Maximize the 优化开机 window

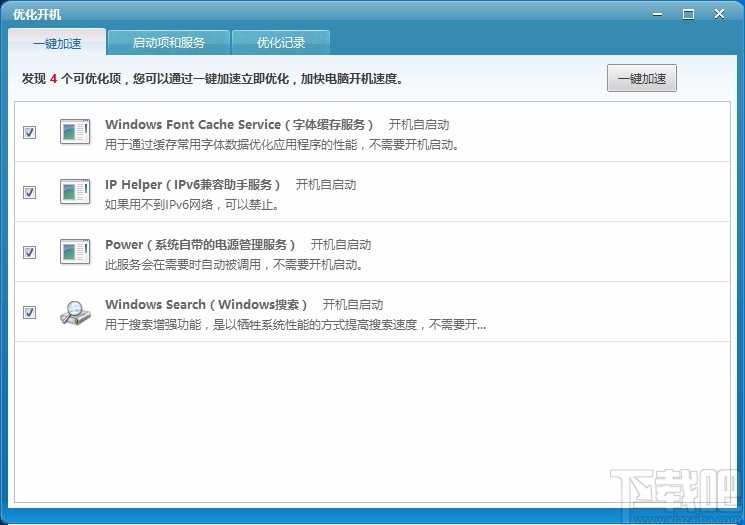688,14
